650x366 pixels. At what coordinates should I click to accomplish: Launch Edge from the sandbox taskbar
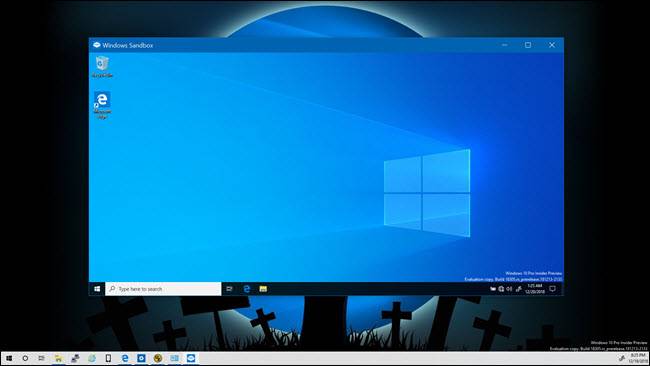247,289
